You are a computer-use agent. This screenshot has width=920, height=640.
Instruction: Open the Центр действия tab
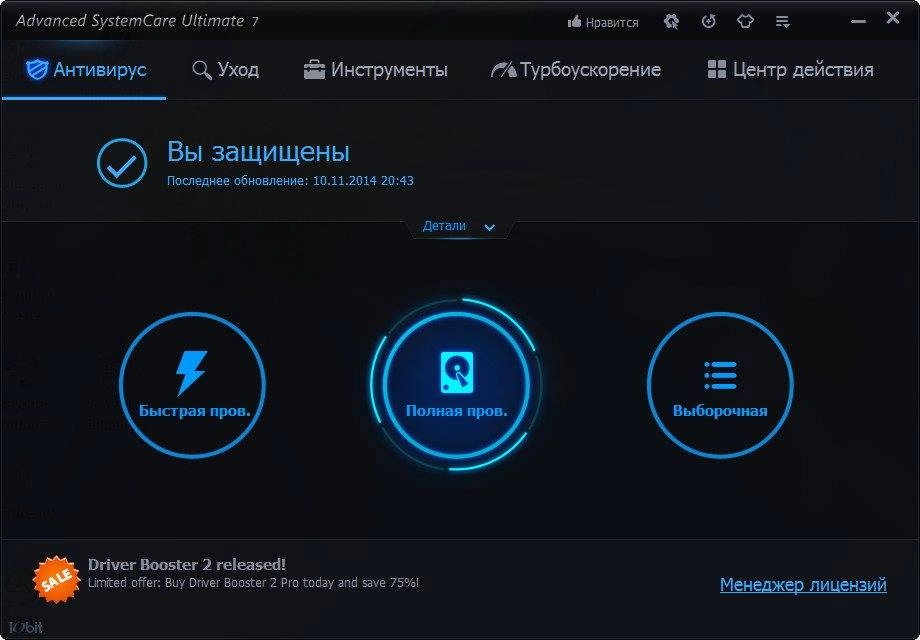coord(790,70)
